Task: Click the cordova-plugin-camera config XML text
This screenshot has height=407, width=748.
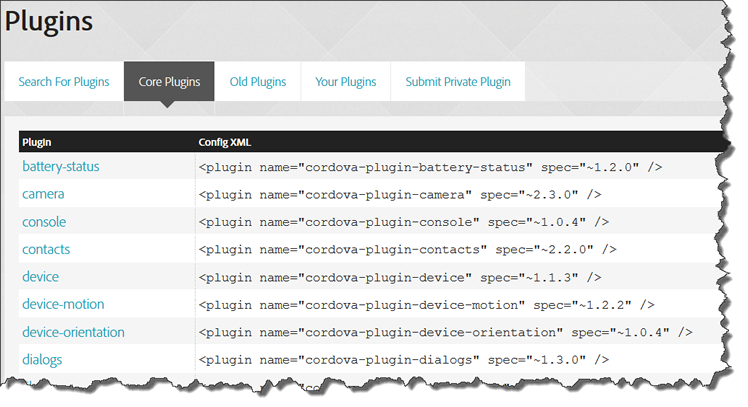Action: 400,195
